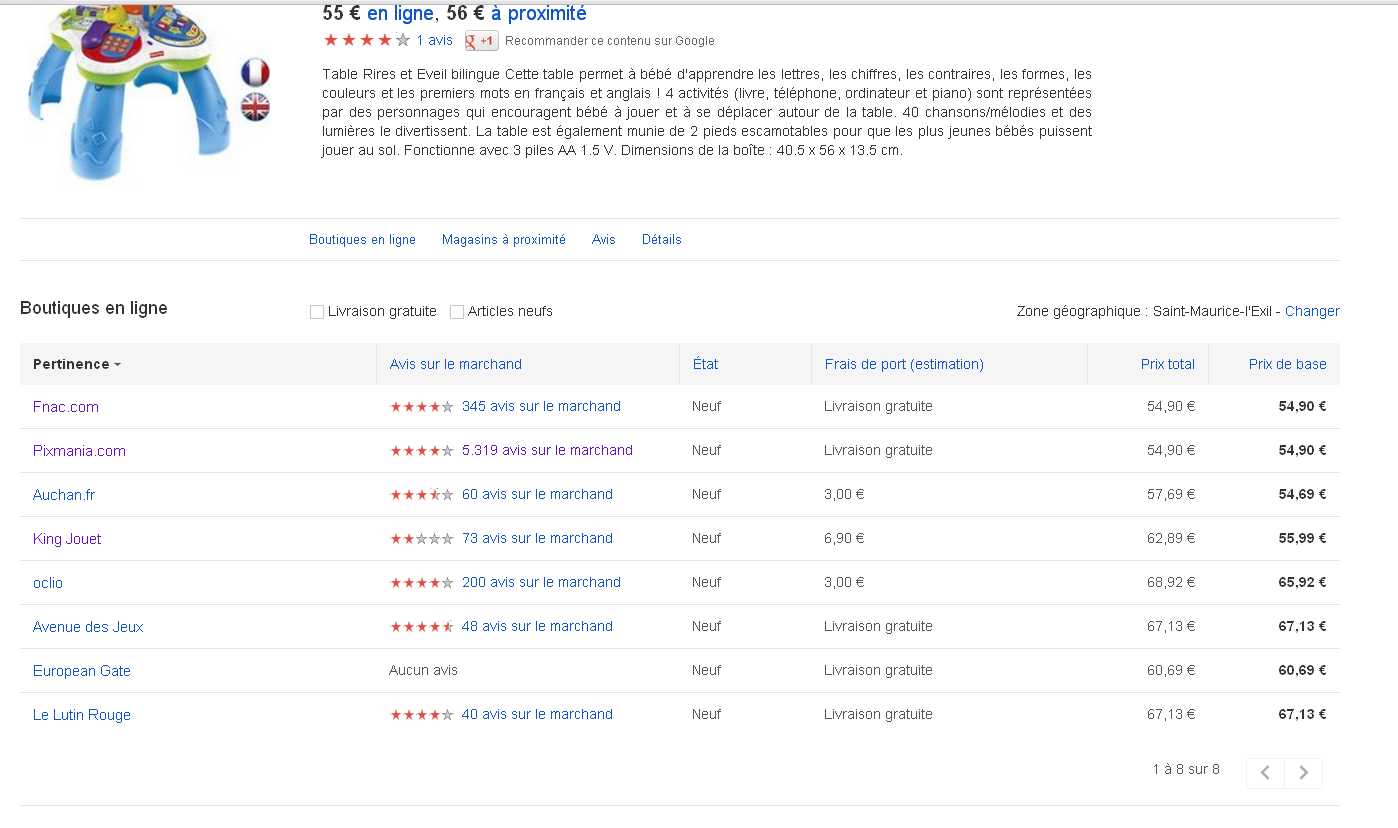Go to previous results page arrow

tap(1265, 773)
